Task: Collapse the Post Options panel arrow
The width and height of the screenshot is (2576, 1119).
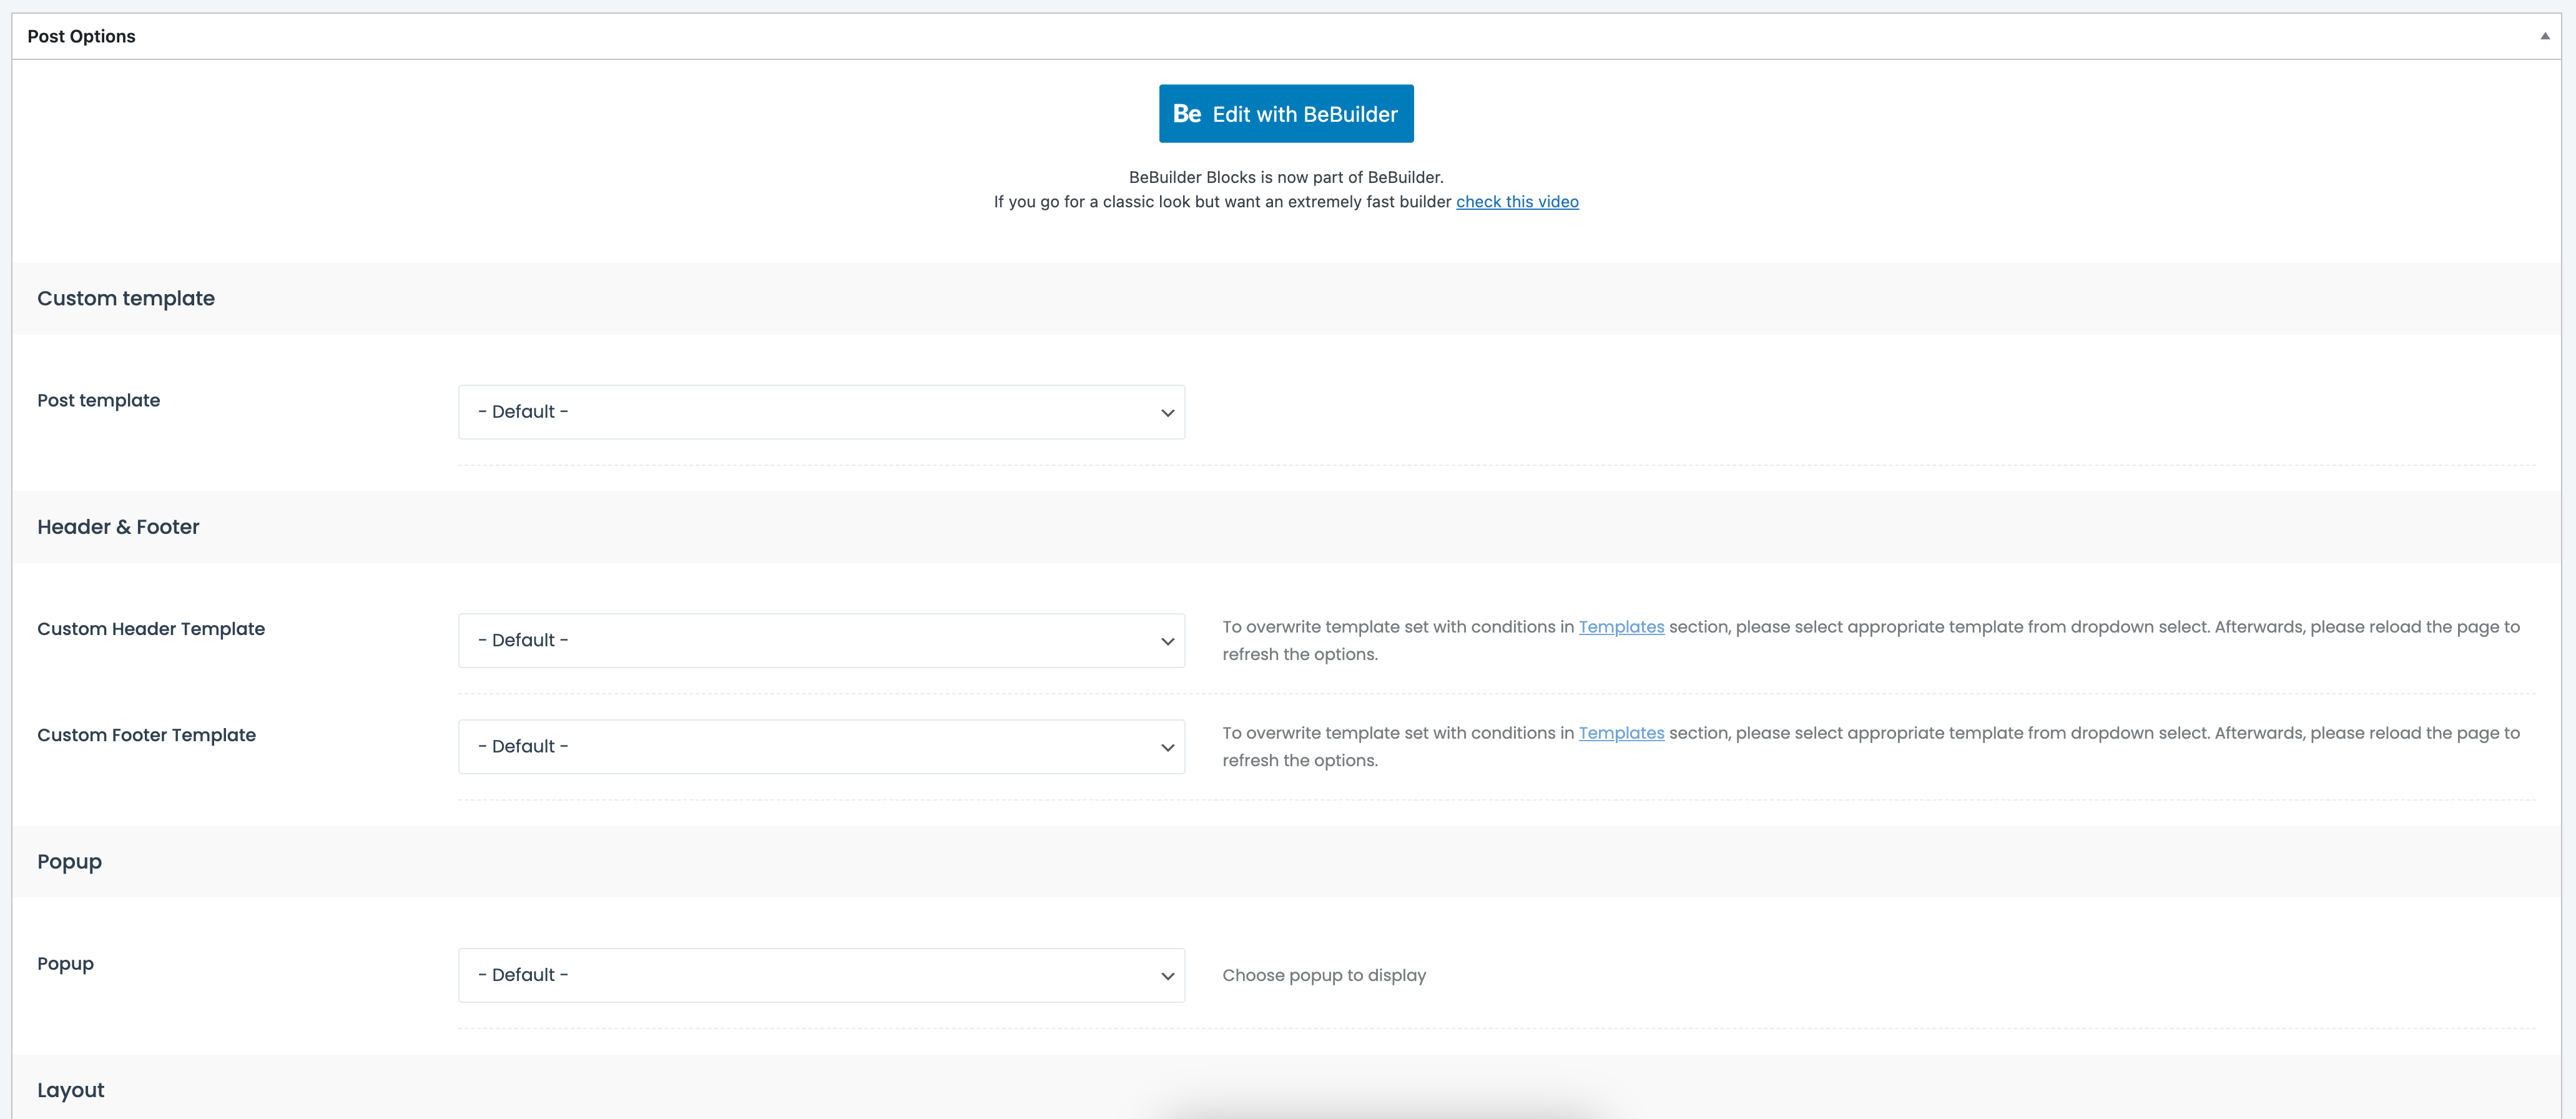Action: click(2545, 36)
